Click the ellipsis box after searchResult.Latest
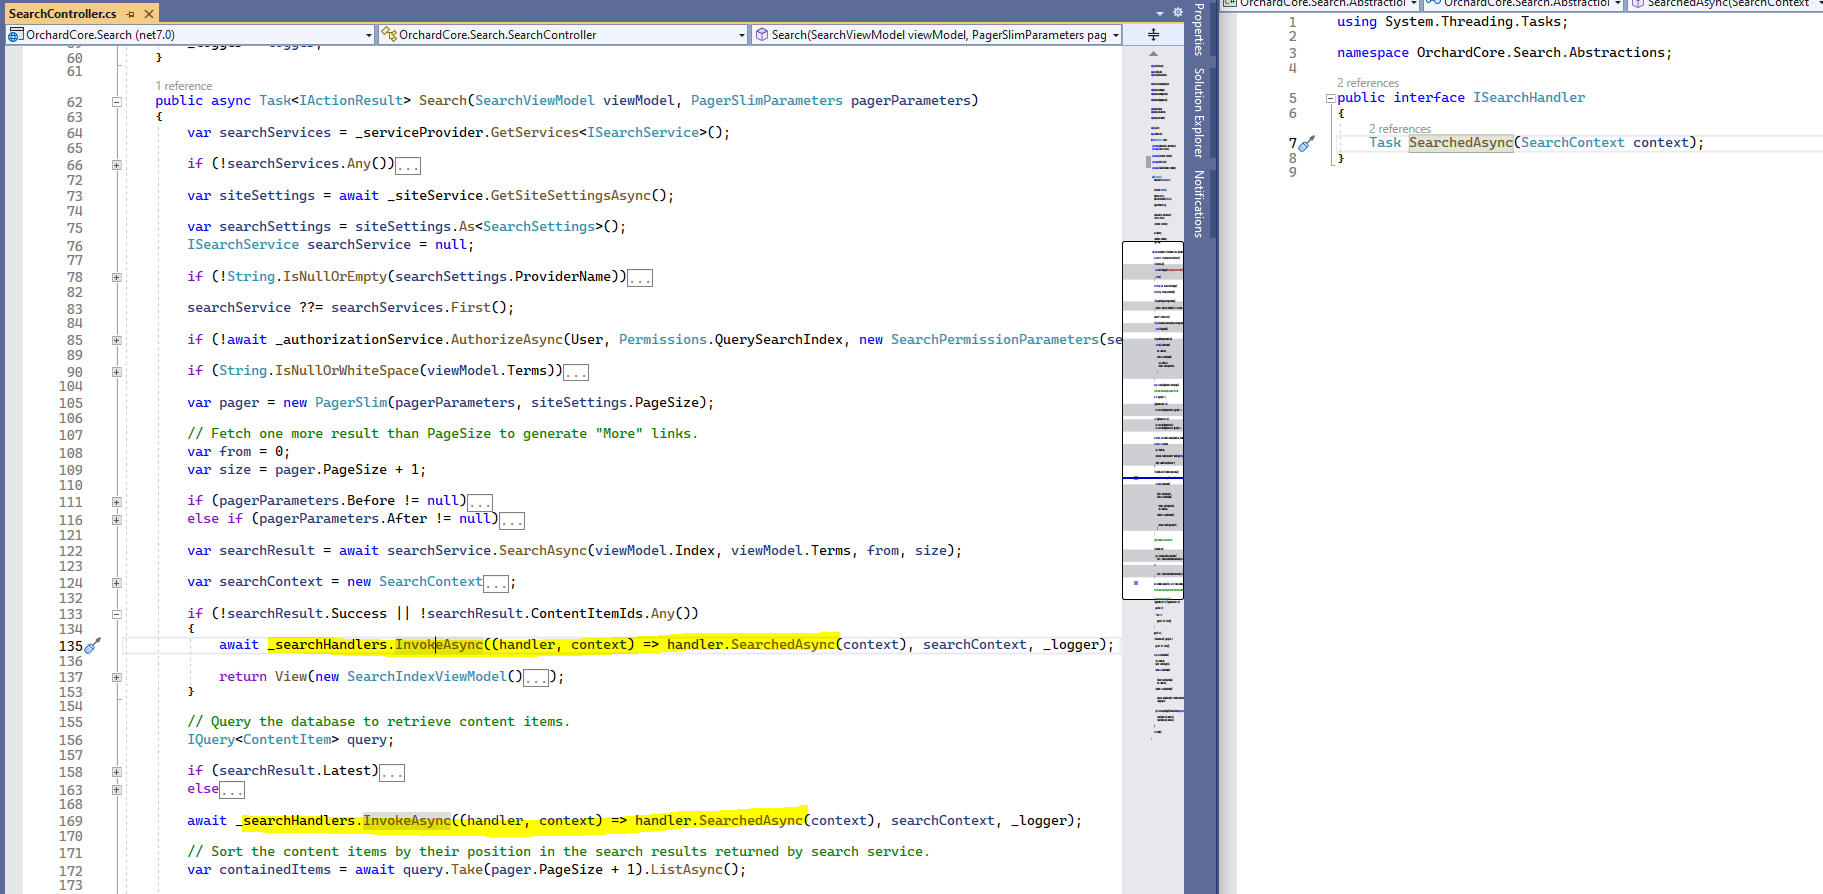The height and width of the screenshot is (894, 1823). (392, 772)
